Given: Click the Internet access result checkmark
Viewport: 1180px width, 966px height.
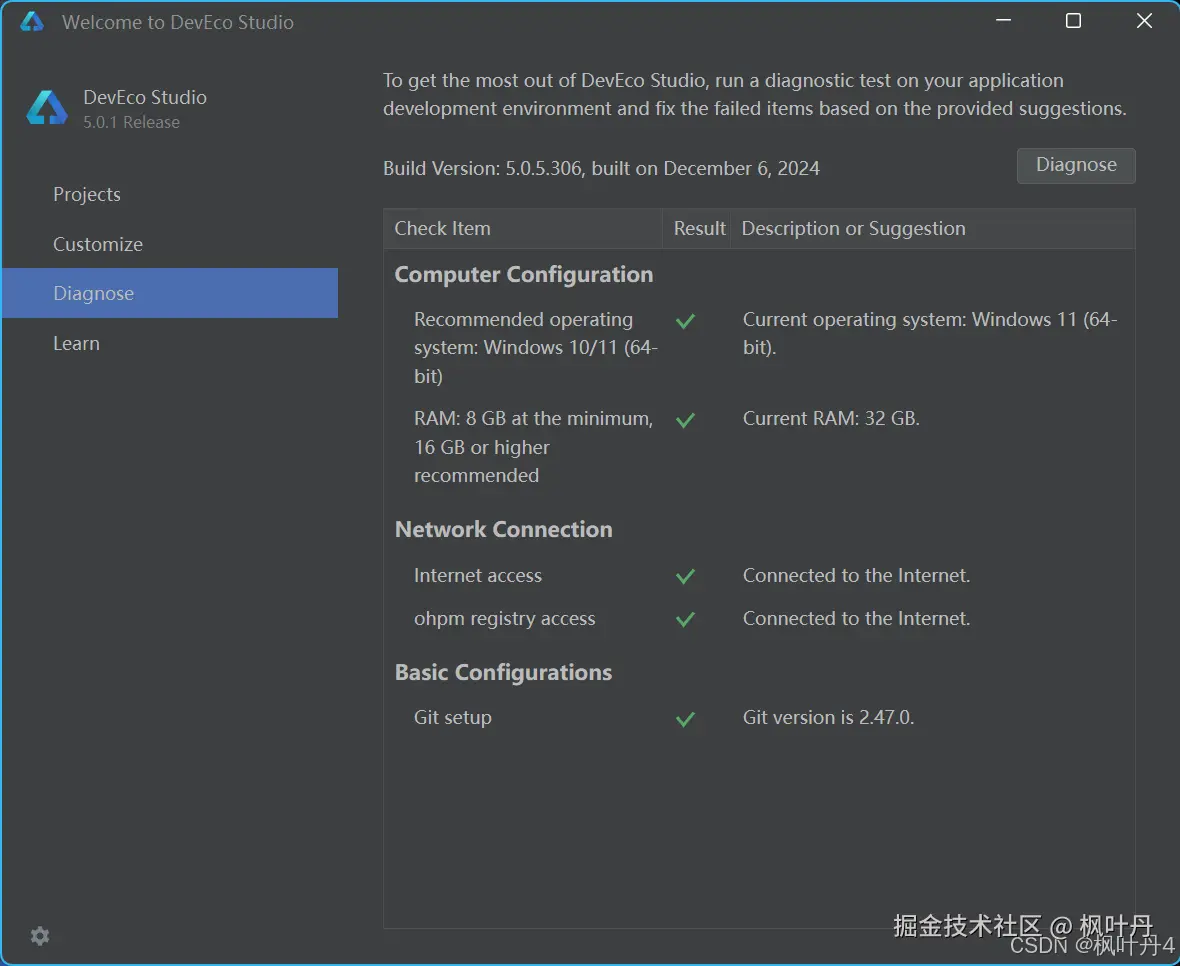Looking at the screenshot, I should pos(685,577).
